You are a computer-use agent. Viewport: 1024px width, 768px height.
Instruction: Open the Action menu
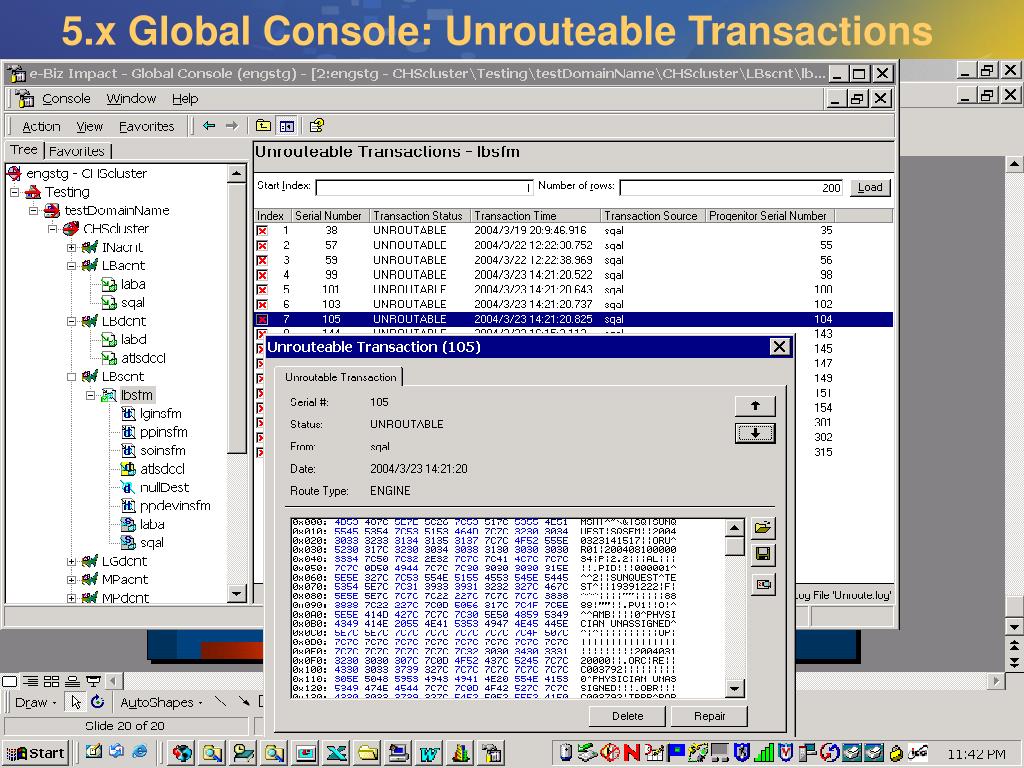41,126
